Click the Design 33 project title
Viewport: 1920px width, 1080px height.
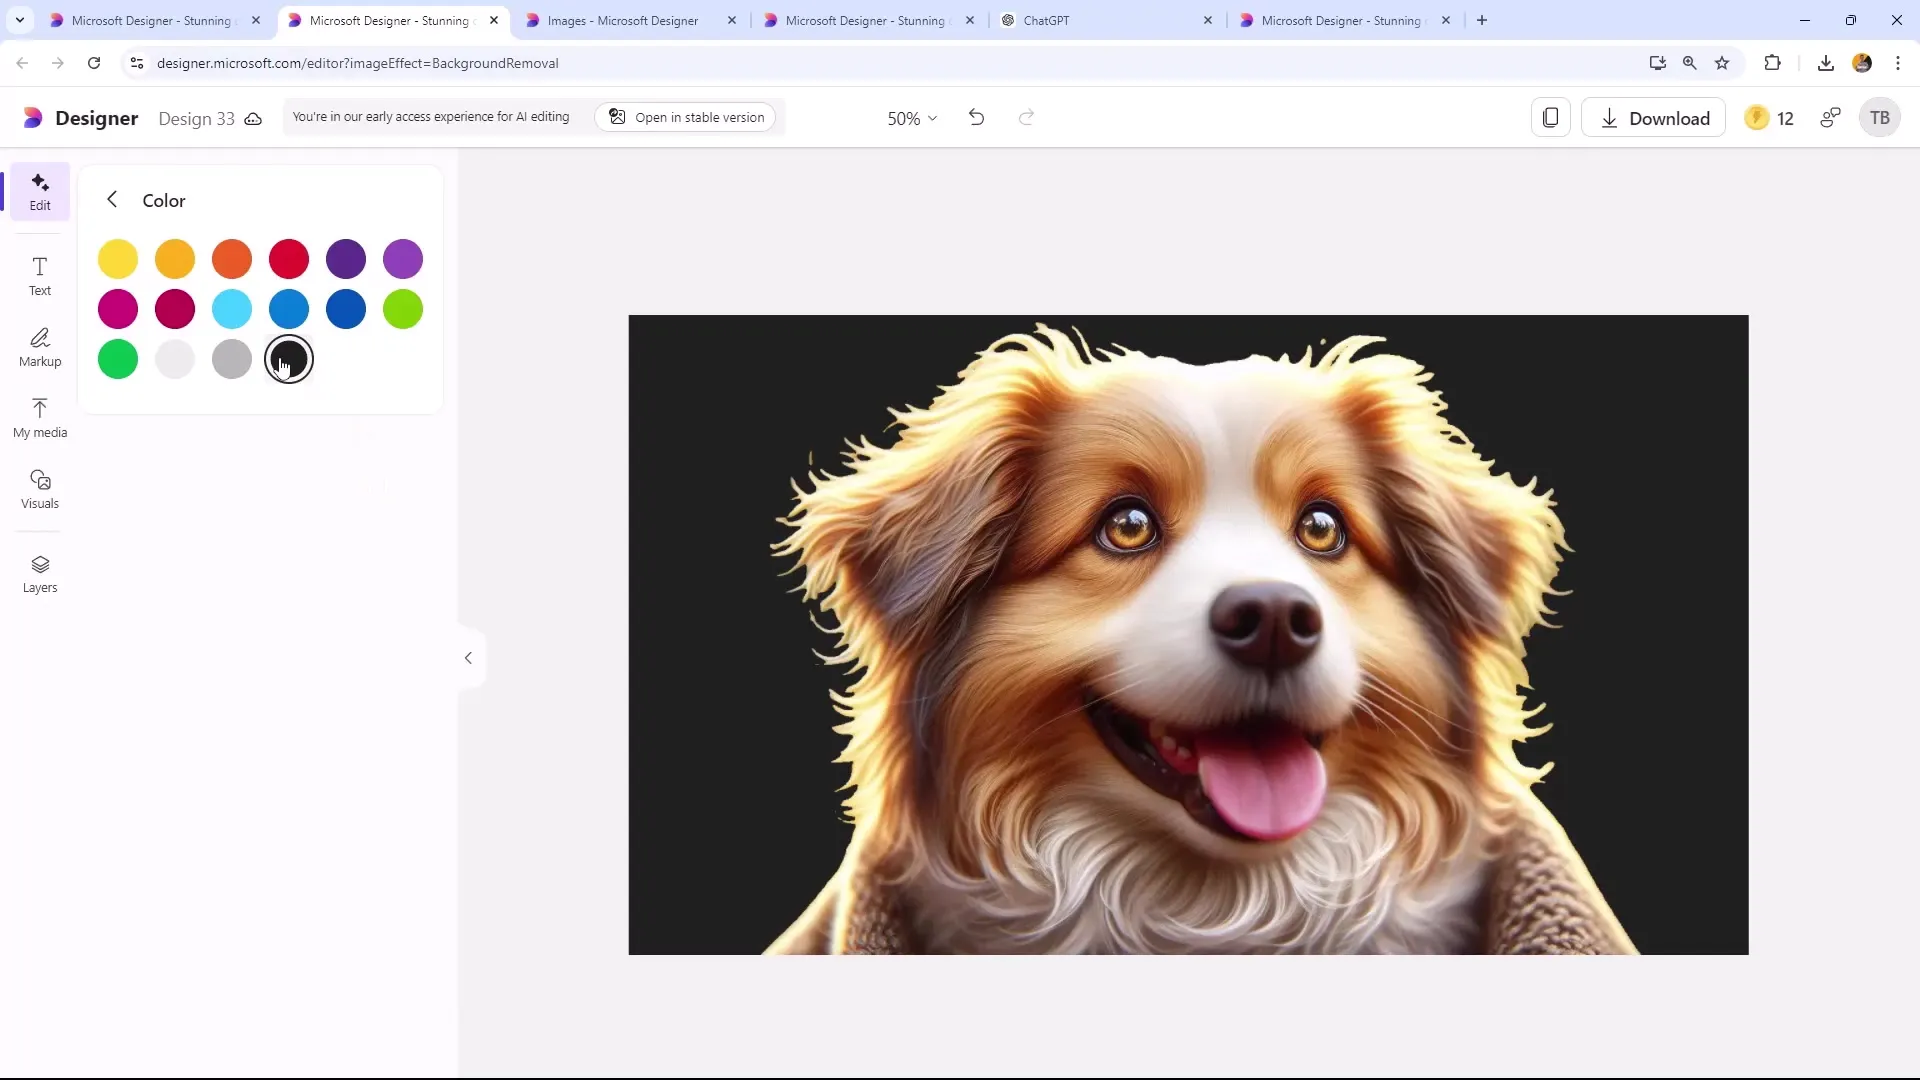click(194, 117)
